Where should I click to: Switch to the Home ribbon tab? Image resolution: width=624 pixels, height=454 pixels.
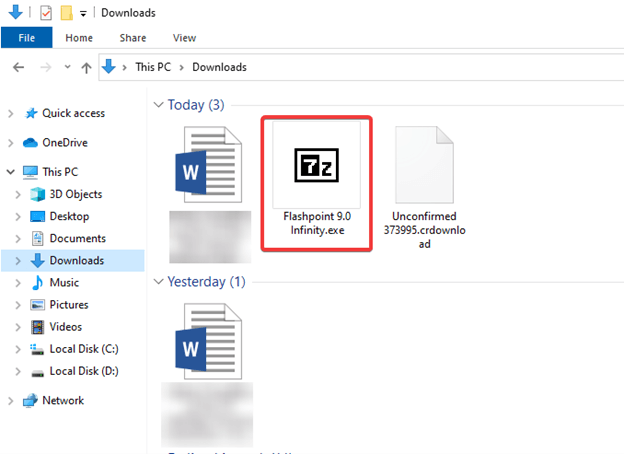click(x=79, y=38)
